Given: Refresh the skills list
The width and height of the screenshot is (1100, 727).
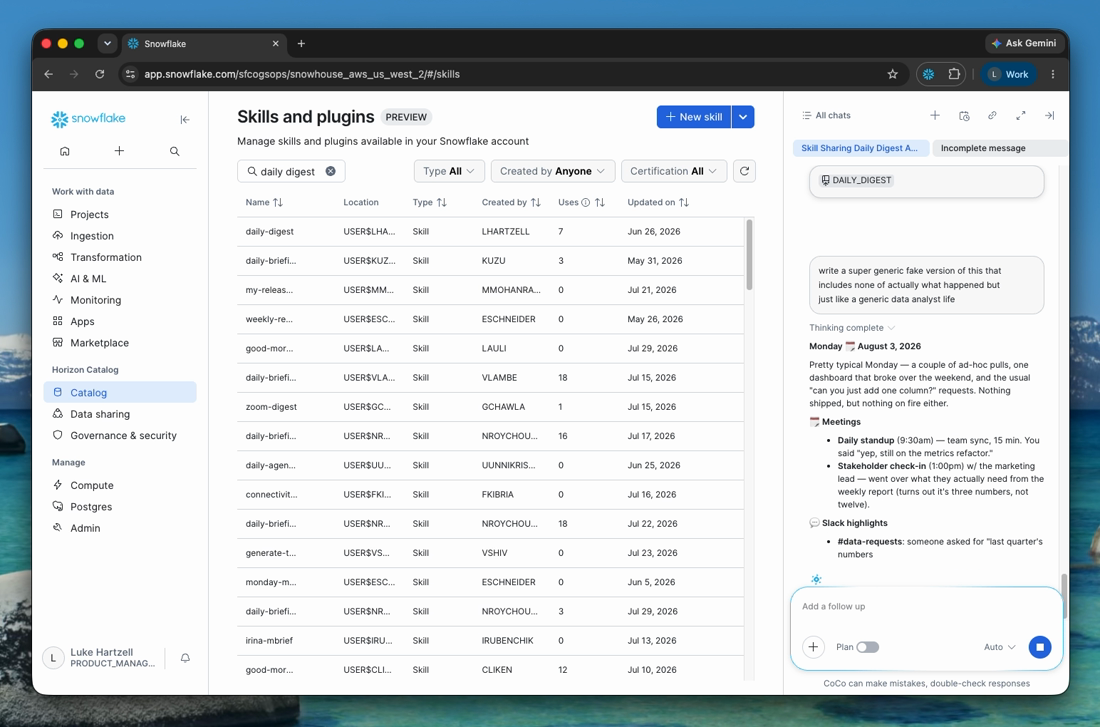Looking at the screenshot, I should coord(744,171).
